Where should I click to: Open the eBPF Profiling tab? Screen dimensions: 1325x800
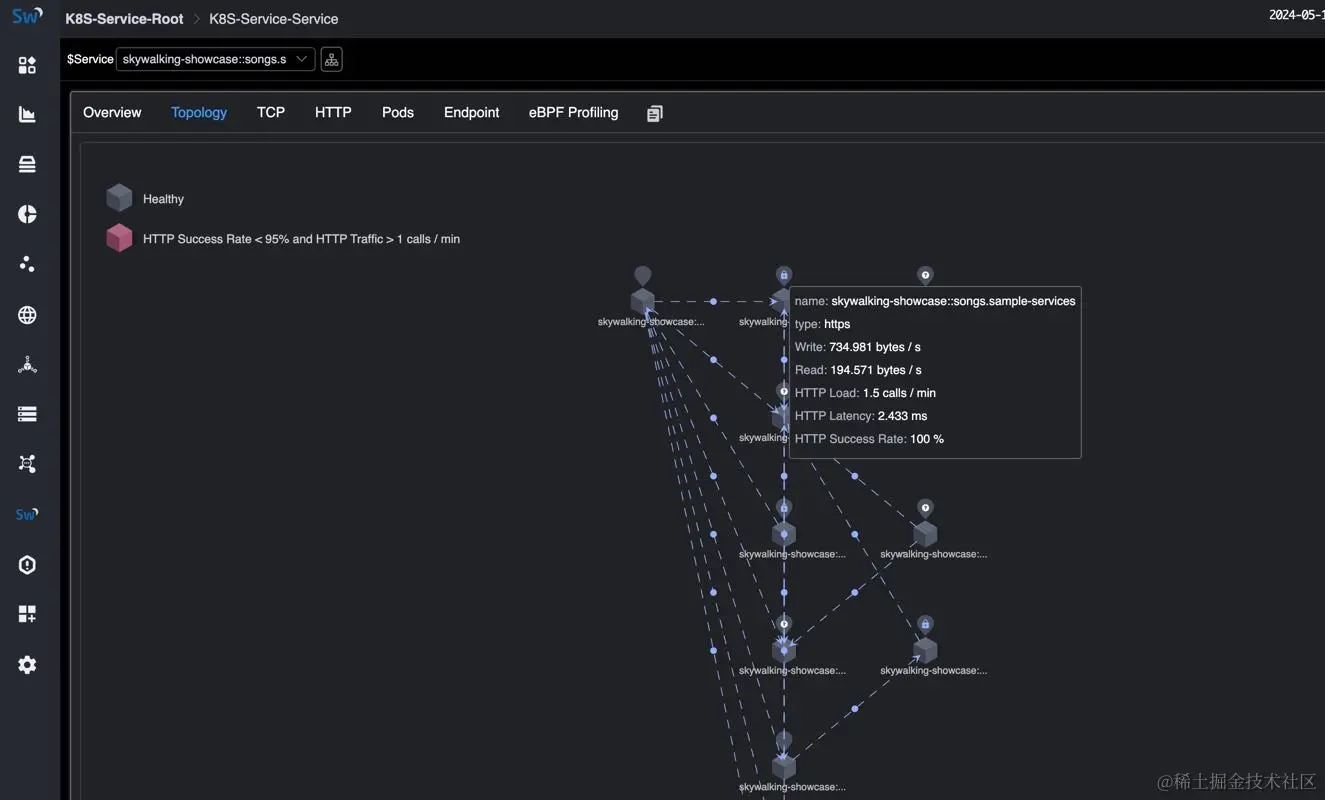tap(573, 112)
